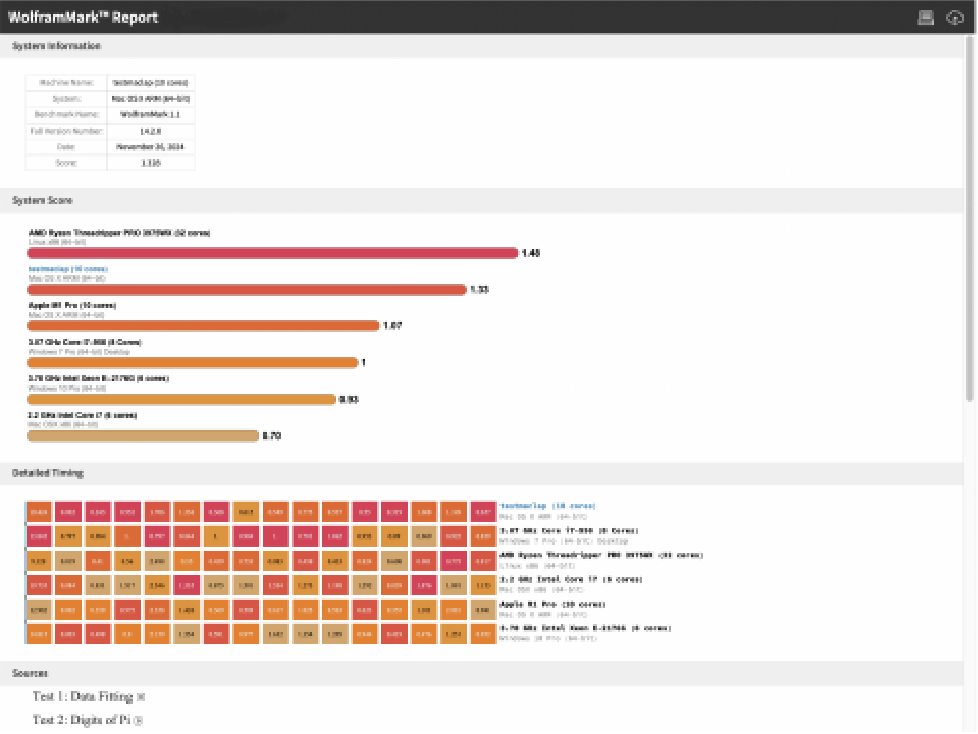Click the testmaclap 1.33 score bar
This screenshot has width=978, height=734.
[247, 289]
